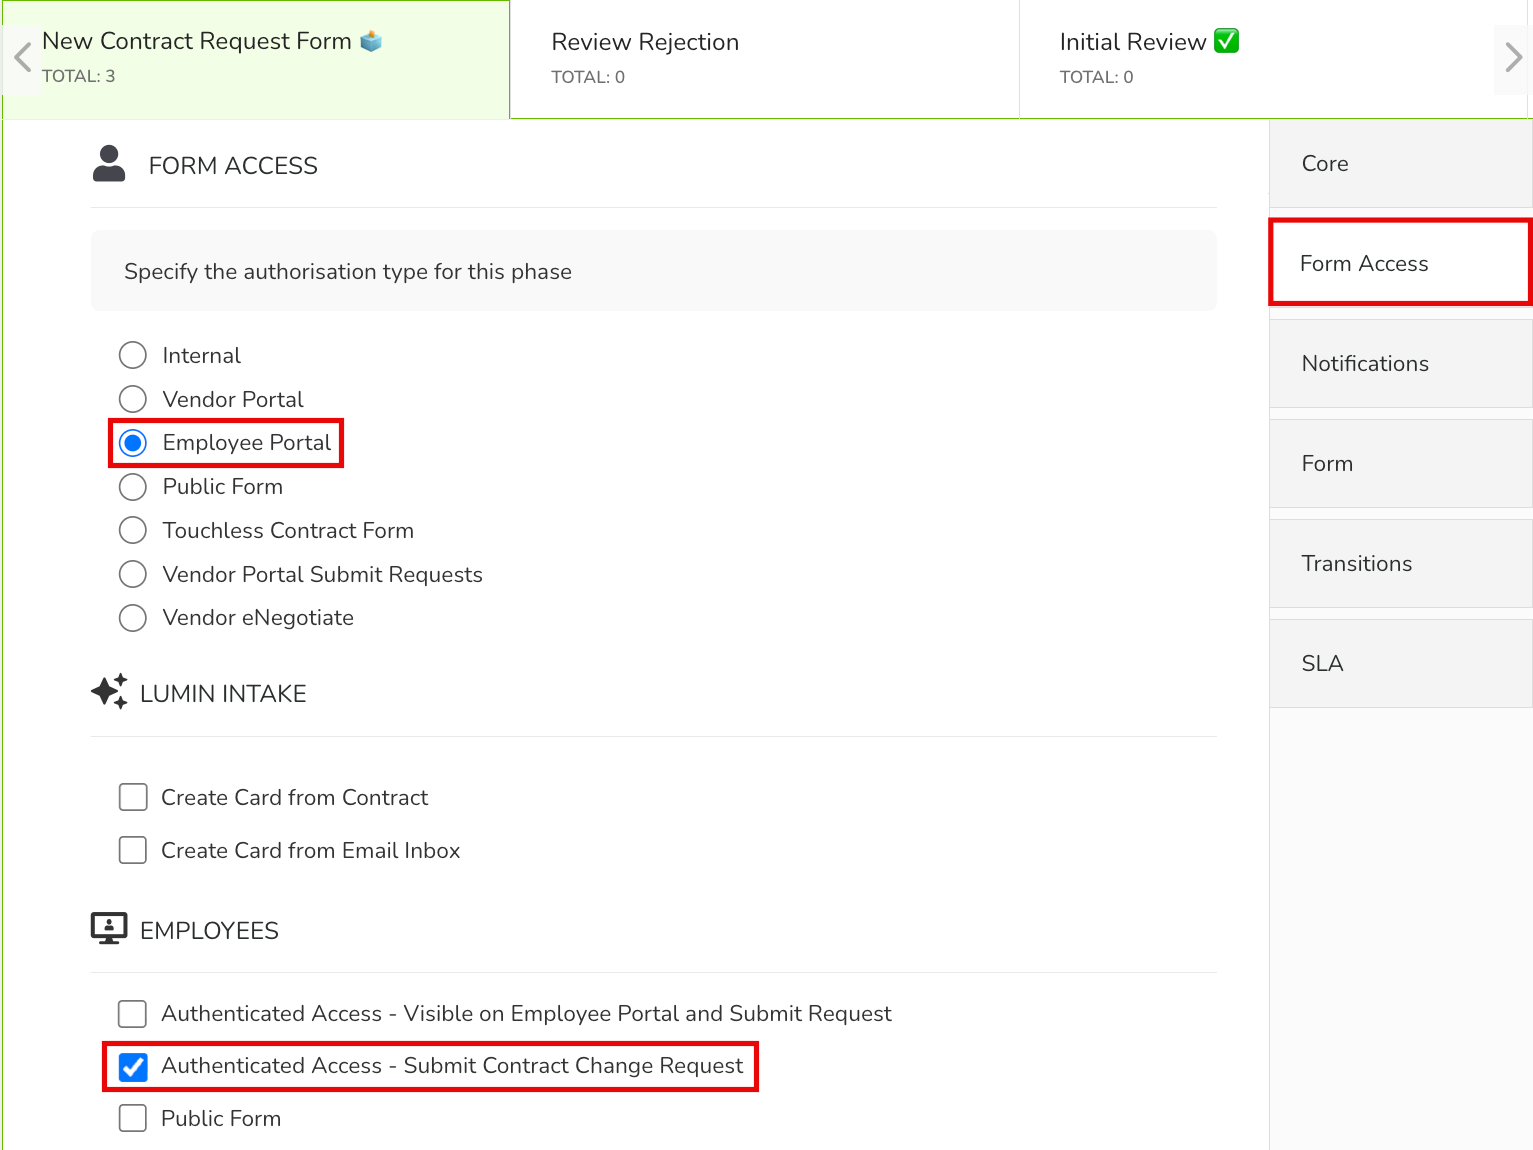Open the New Contract Request Form phase tab
The height and width of the screenshot is (1150, 1533).
pos(256,59)
